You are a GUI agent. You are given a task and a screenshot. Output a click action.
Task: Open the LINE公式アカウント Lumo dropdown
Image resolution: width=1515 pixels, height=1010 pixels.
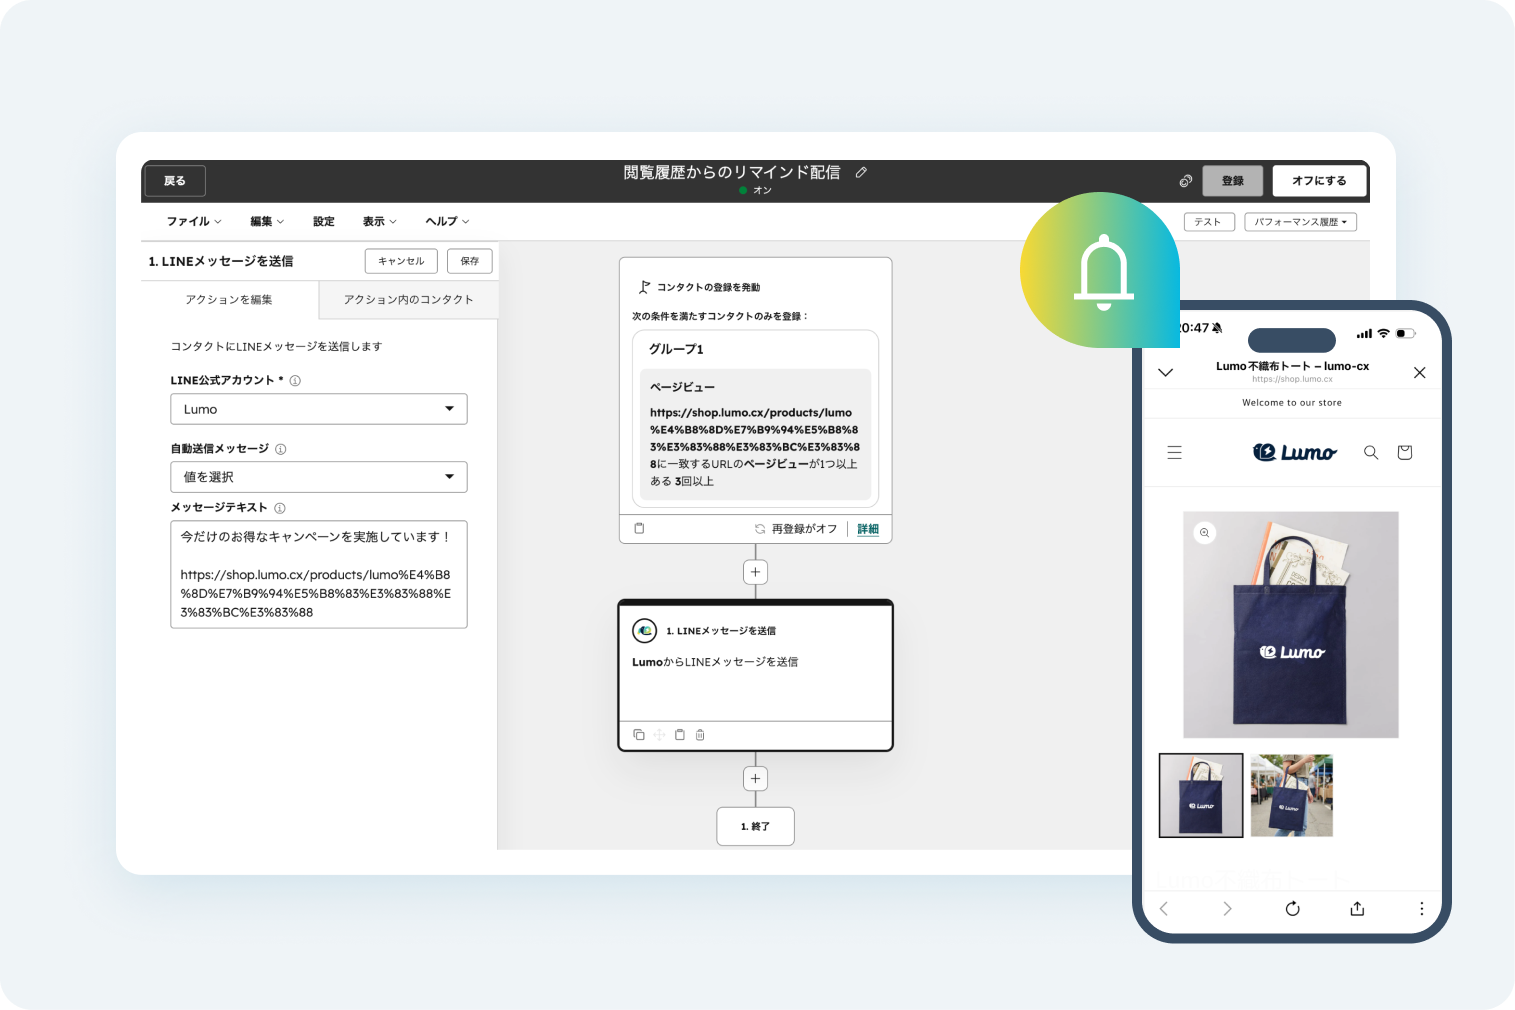tap(318, 409)
